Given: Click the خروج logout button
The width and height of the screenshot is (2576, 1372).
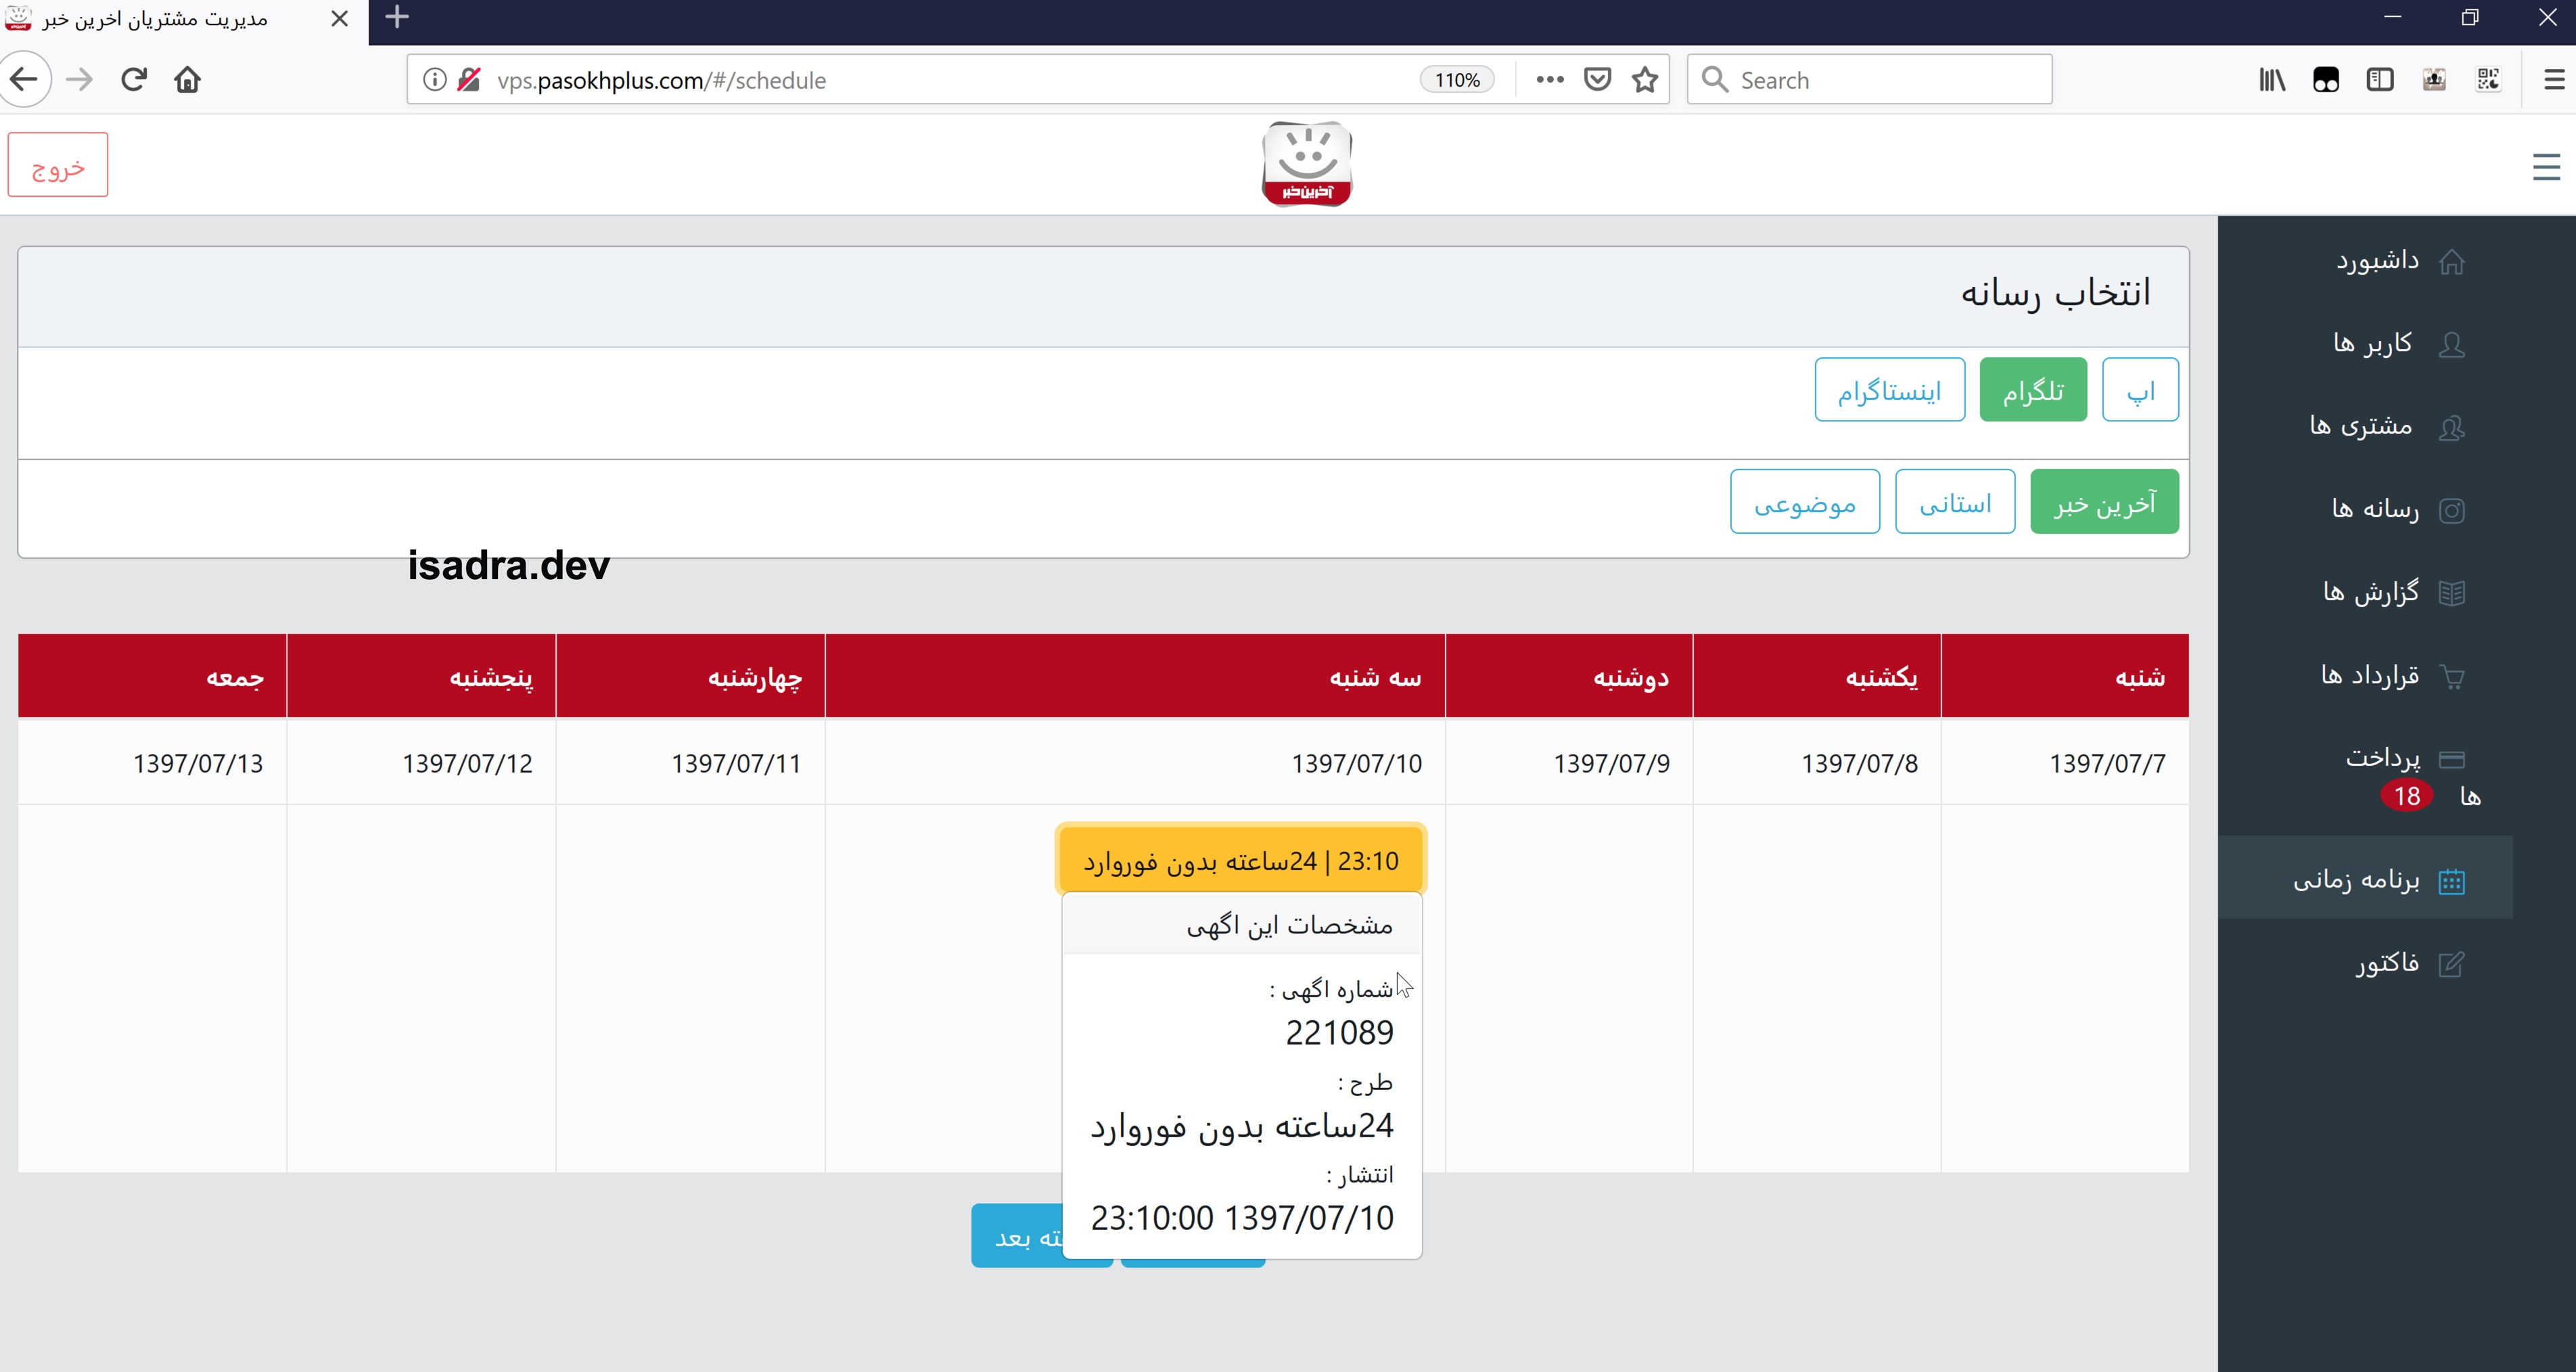Looking at the screenshot, I should click(x=58, y=165).
